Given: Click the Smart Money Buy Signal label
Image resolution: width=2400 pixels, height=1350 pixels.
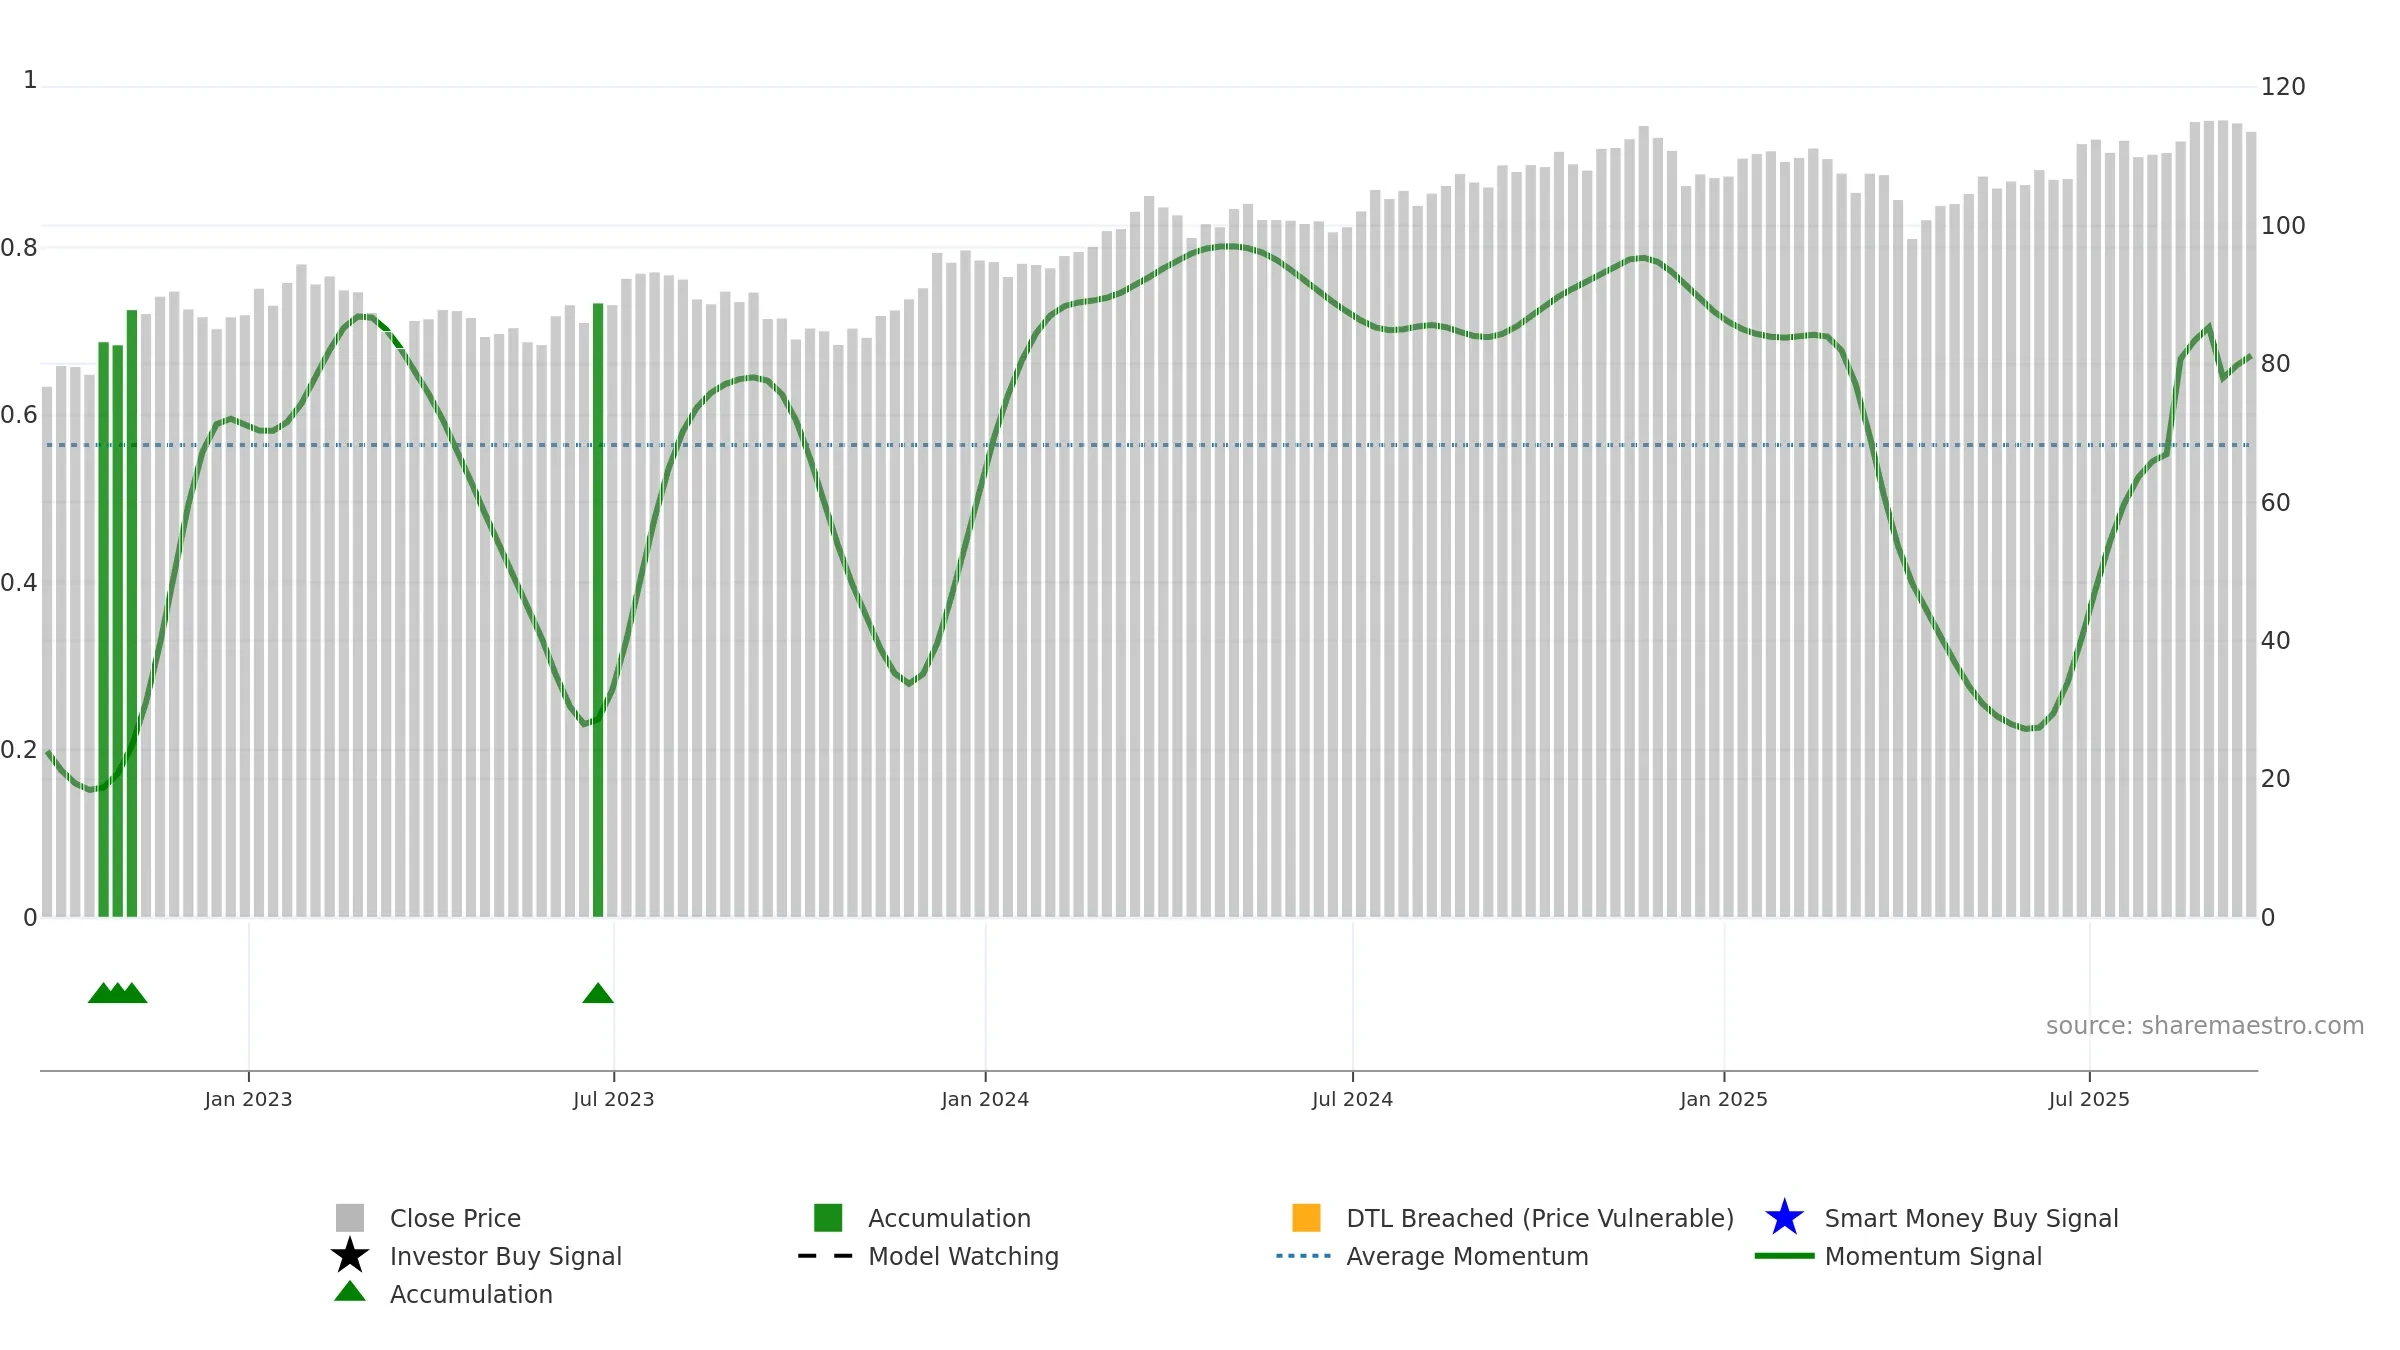Looking at the screenshot, I should [1971, 1218].
